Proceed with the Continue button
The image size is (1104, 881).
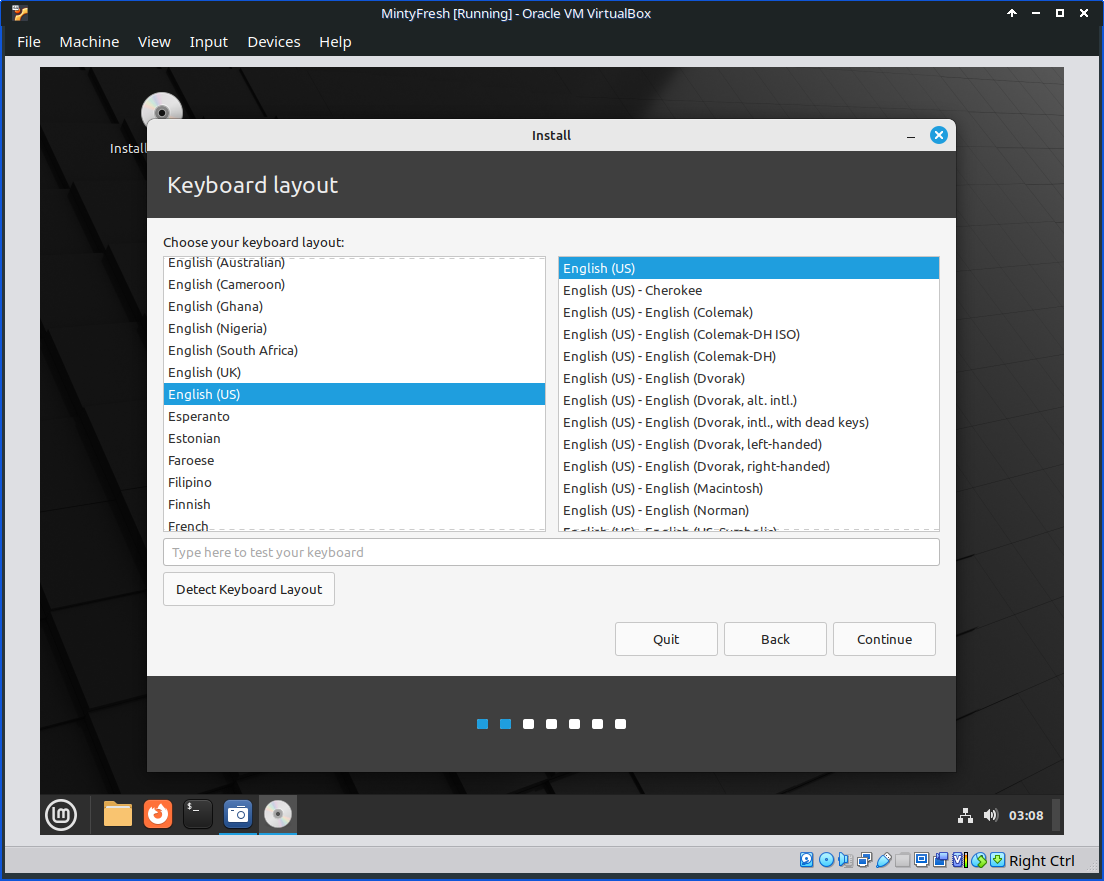pyautogui.click(x=884, y=639)
